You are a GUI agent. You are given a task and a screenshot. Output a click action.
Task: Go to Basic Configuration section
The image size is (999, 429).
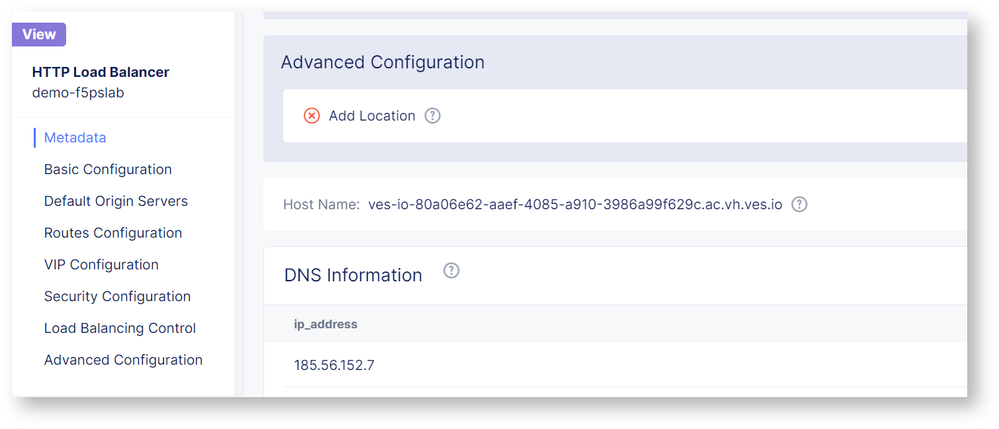click(x=108, y=170)
